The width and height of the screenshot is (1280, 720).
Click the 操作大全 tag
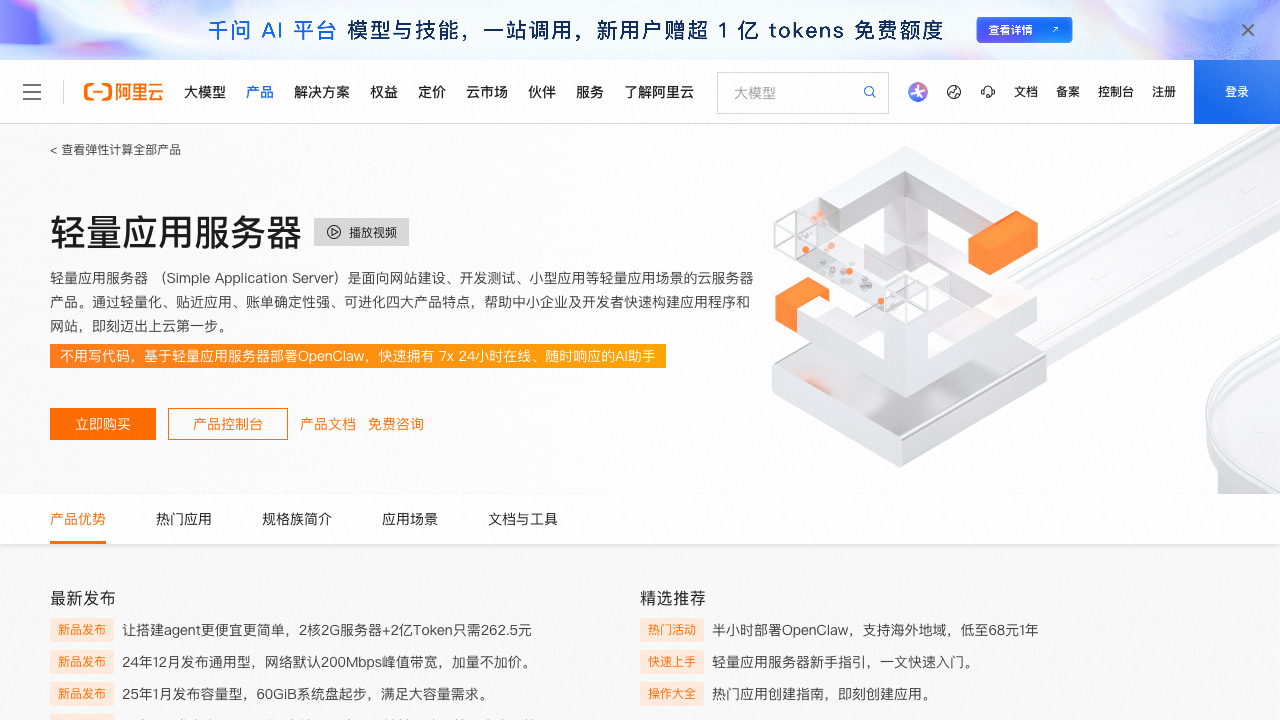[672, 694]
